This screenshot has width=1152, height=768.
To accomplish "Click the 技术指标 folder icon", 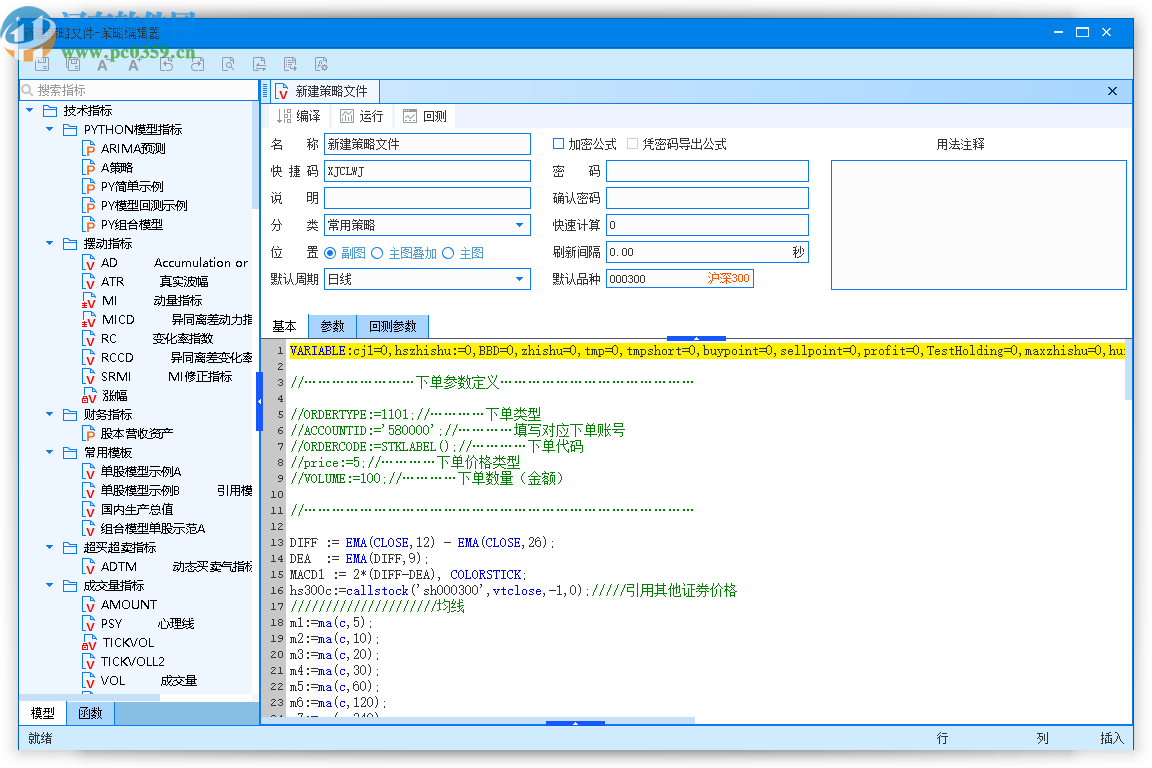I will pos(50,111).
